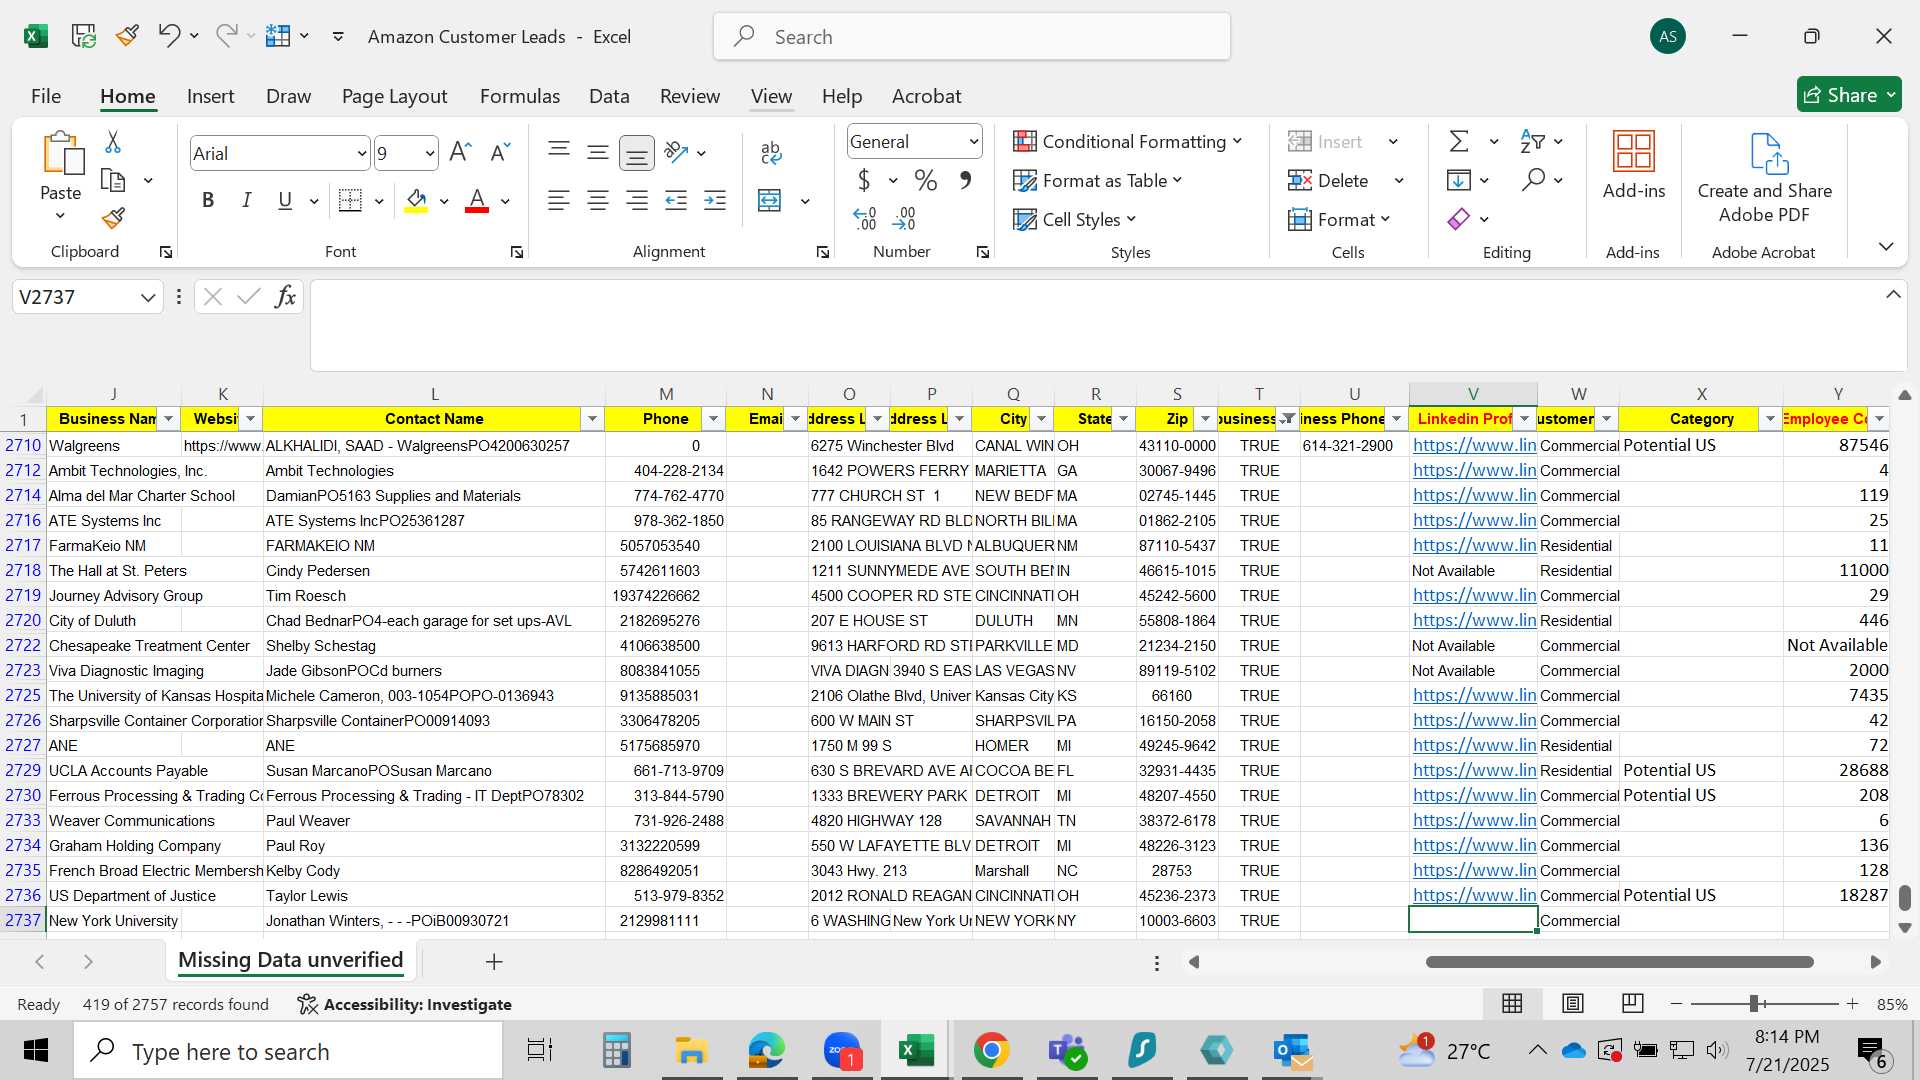The image size is (1920, 1080).
Task: Open State column filter dropdown
Action: point(1123,419)
